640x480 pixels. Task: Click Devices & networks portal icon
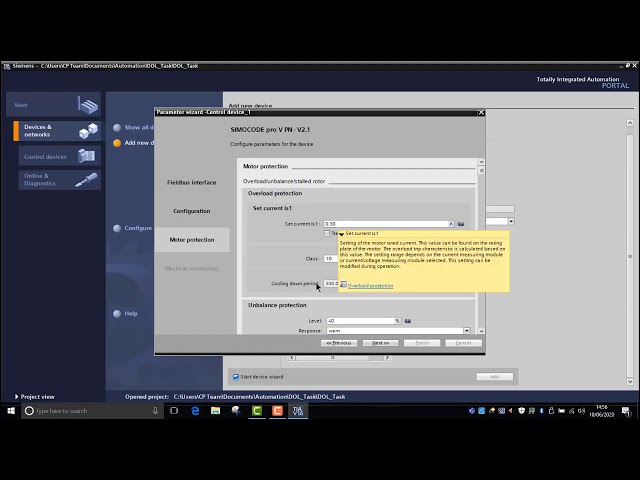(89, 131)
